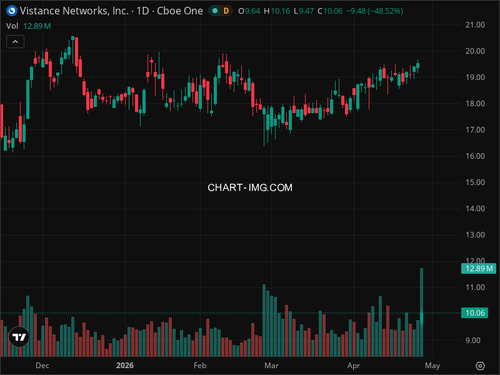The width and height of the screenshot is (500, 375).
Task: Collapse the indicator legend chevron button
Action: click(15, 42)
